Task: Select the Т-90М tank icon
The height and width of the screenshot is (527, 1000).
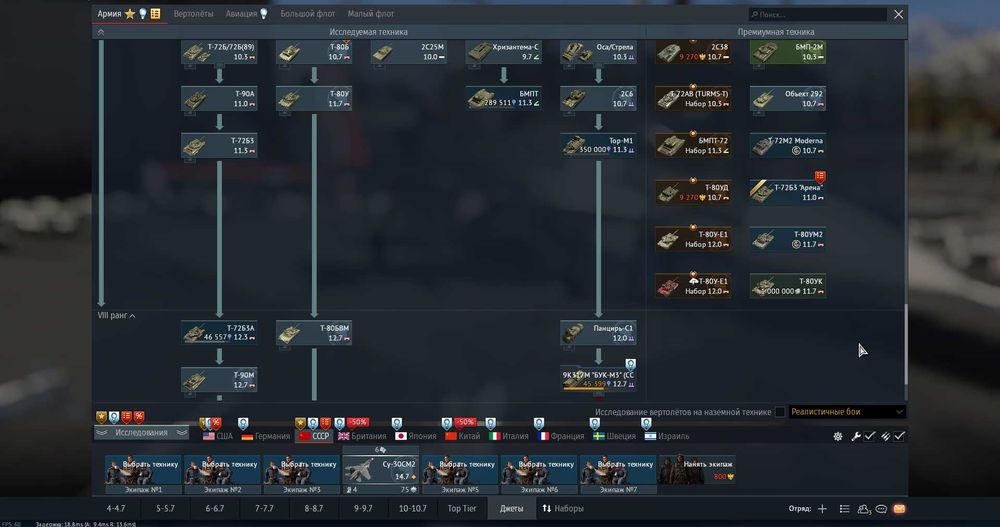Action: (x=194, y=380)
